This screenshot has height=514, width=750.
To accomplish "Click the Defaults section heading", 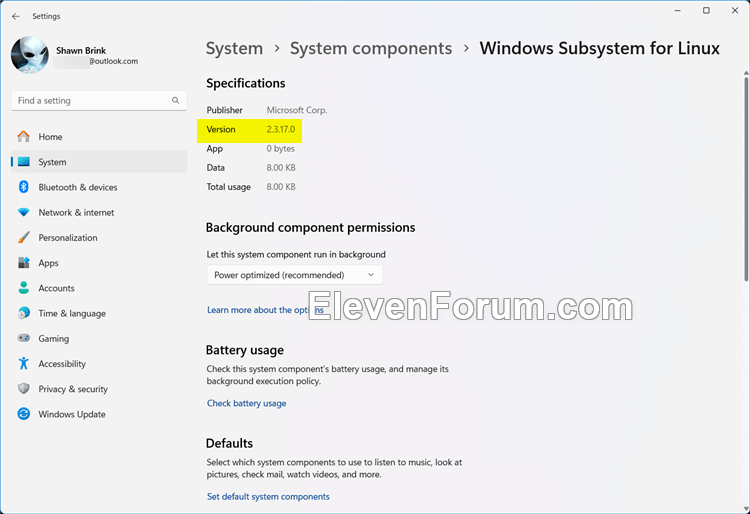I will 229,443.
